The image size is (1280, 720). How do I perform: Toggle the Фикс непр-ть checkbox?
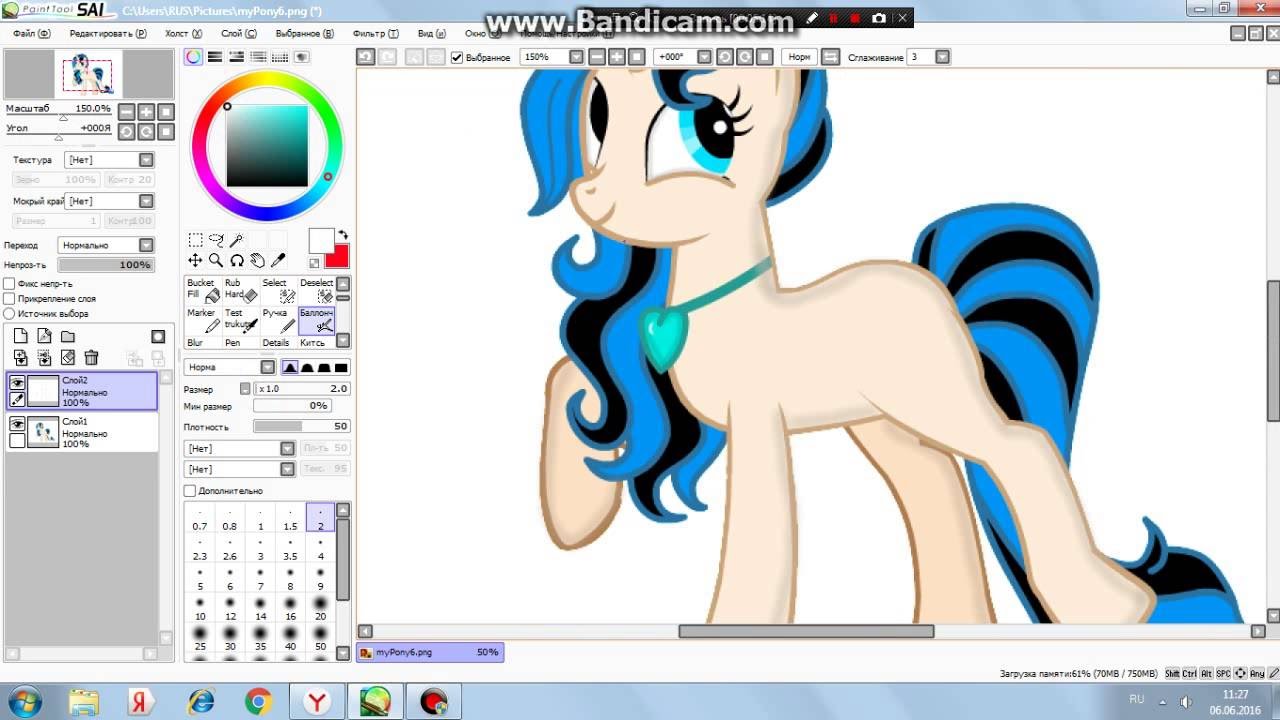coord(10,283)
